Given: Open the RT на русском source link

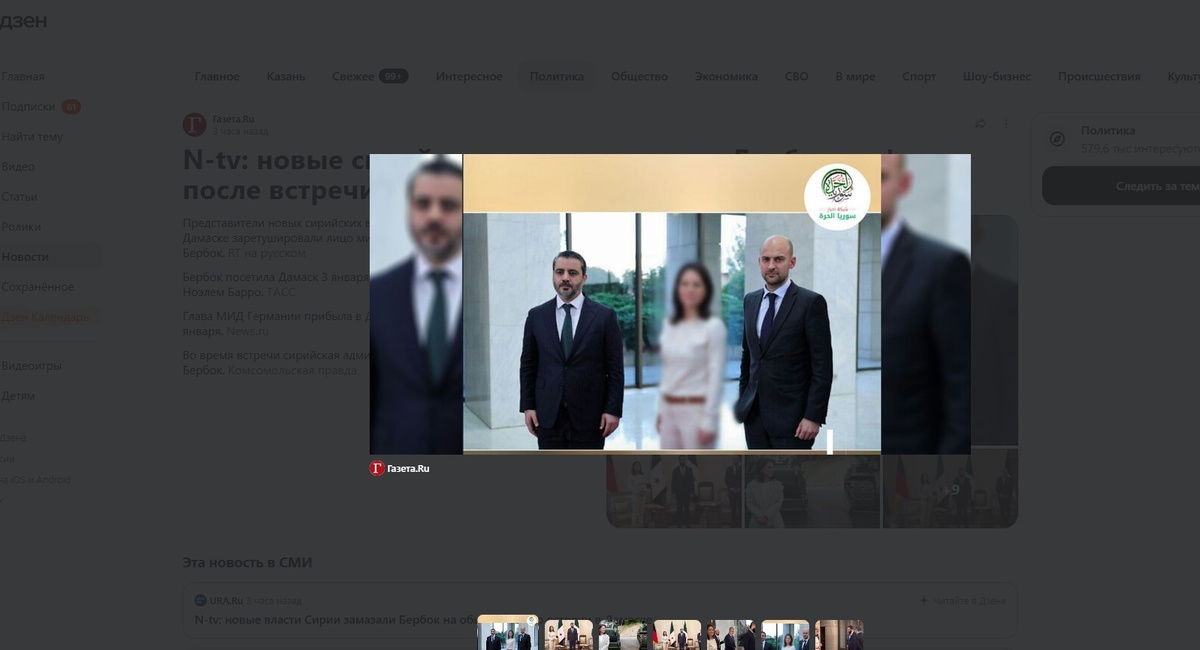Looking at the screenshot, I should click(x=267, y=253).
